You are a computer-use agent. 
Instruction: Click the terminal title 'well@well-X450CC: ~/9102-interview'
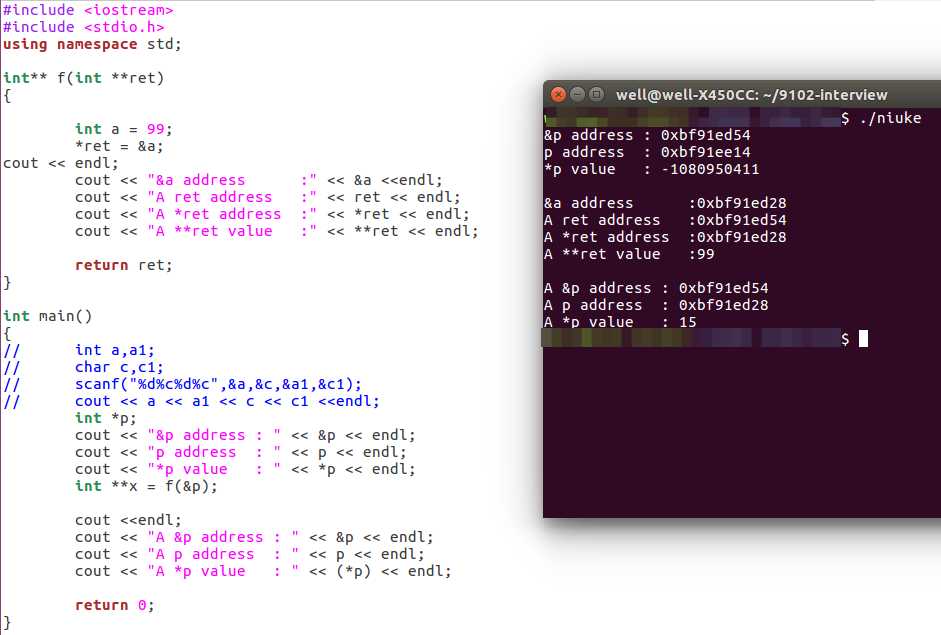coord(751,95)
